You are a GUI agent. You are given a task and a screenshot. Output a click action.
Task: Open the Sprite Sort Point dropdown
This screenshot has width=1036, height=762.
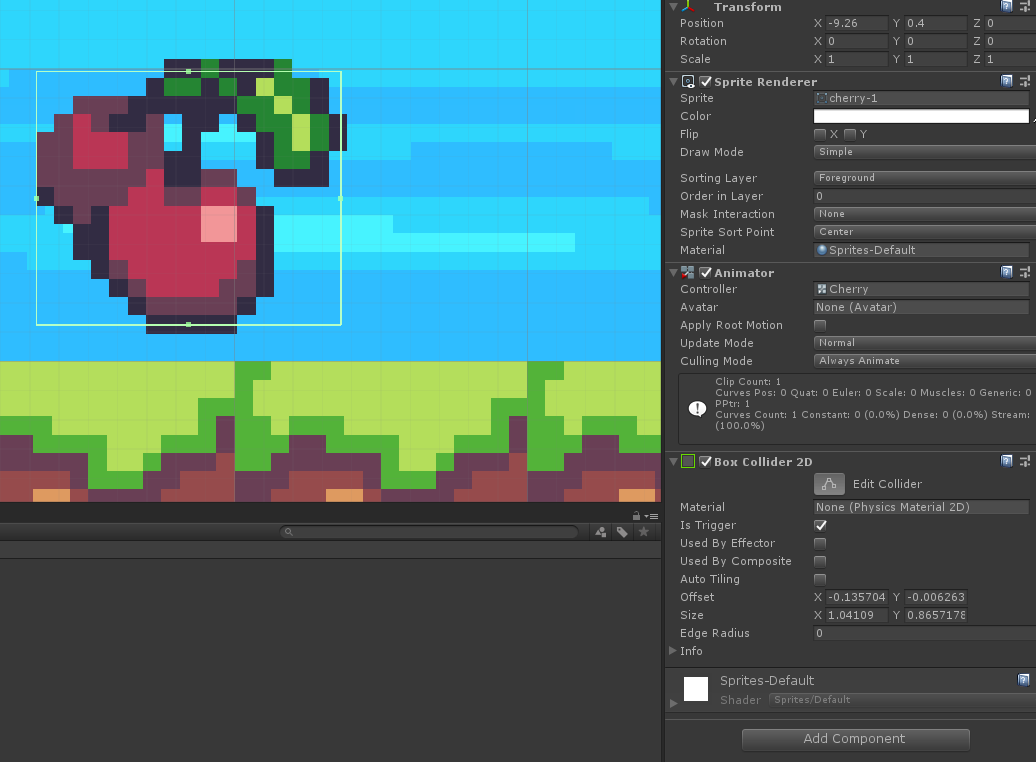coord(924,232)
